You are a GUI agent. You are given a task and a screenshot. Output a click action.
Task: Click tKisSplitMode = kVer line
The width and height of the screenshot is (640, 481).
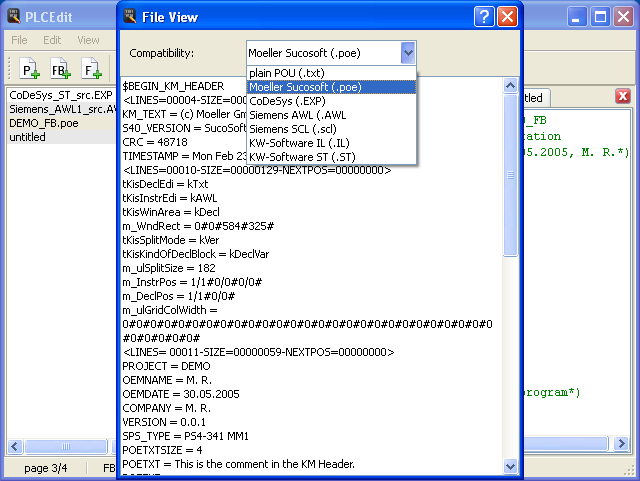[x=171, y=240]
